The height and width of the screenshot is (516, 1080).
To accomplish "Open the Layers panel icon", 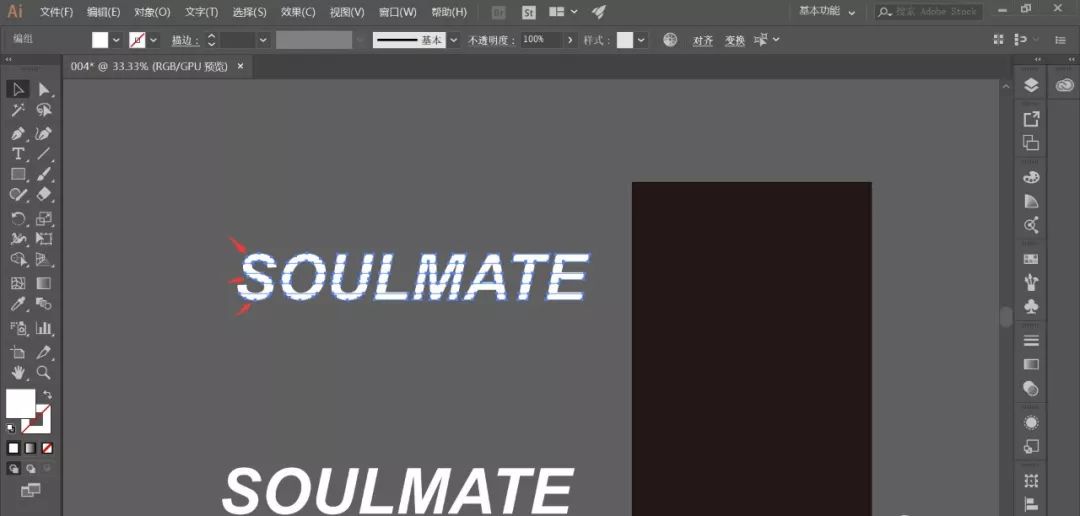I will 1031,86.
